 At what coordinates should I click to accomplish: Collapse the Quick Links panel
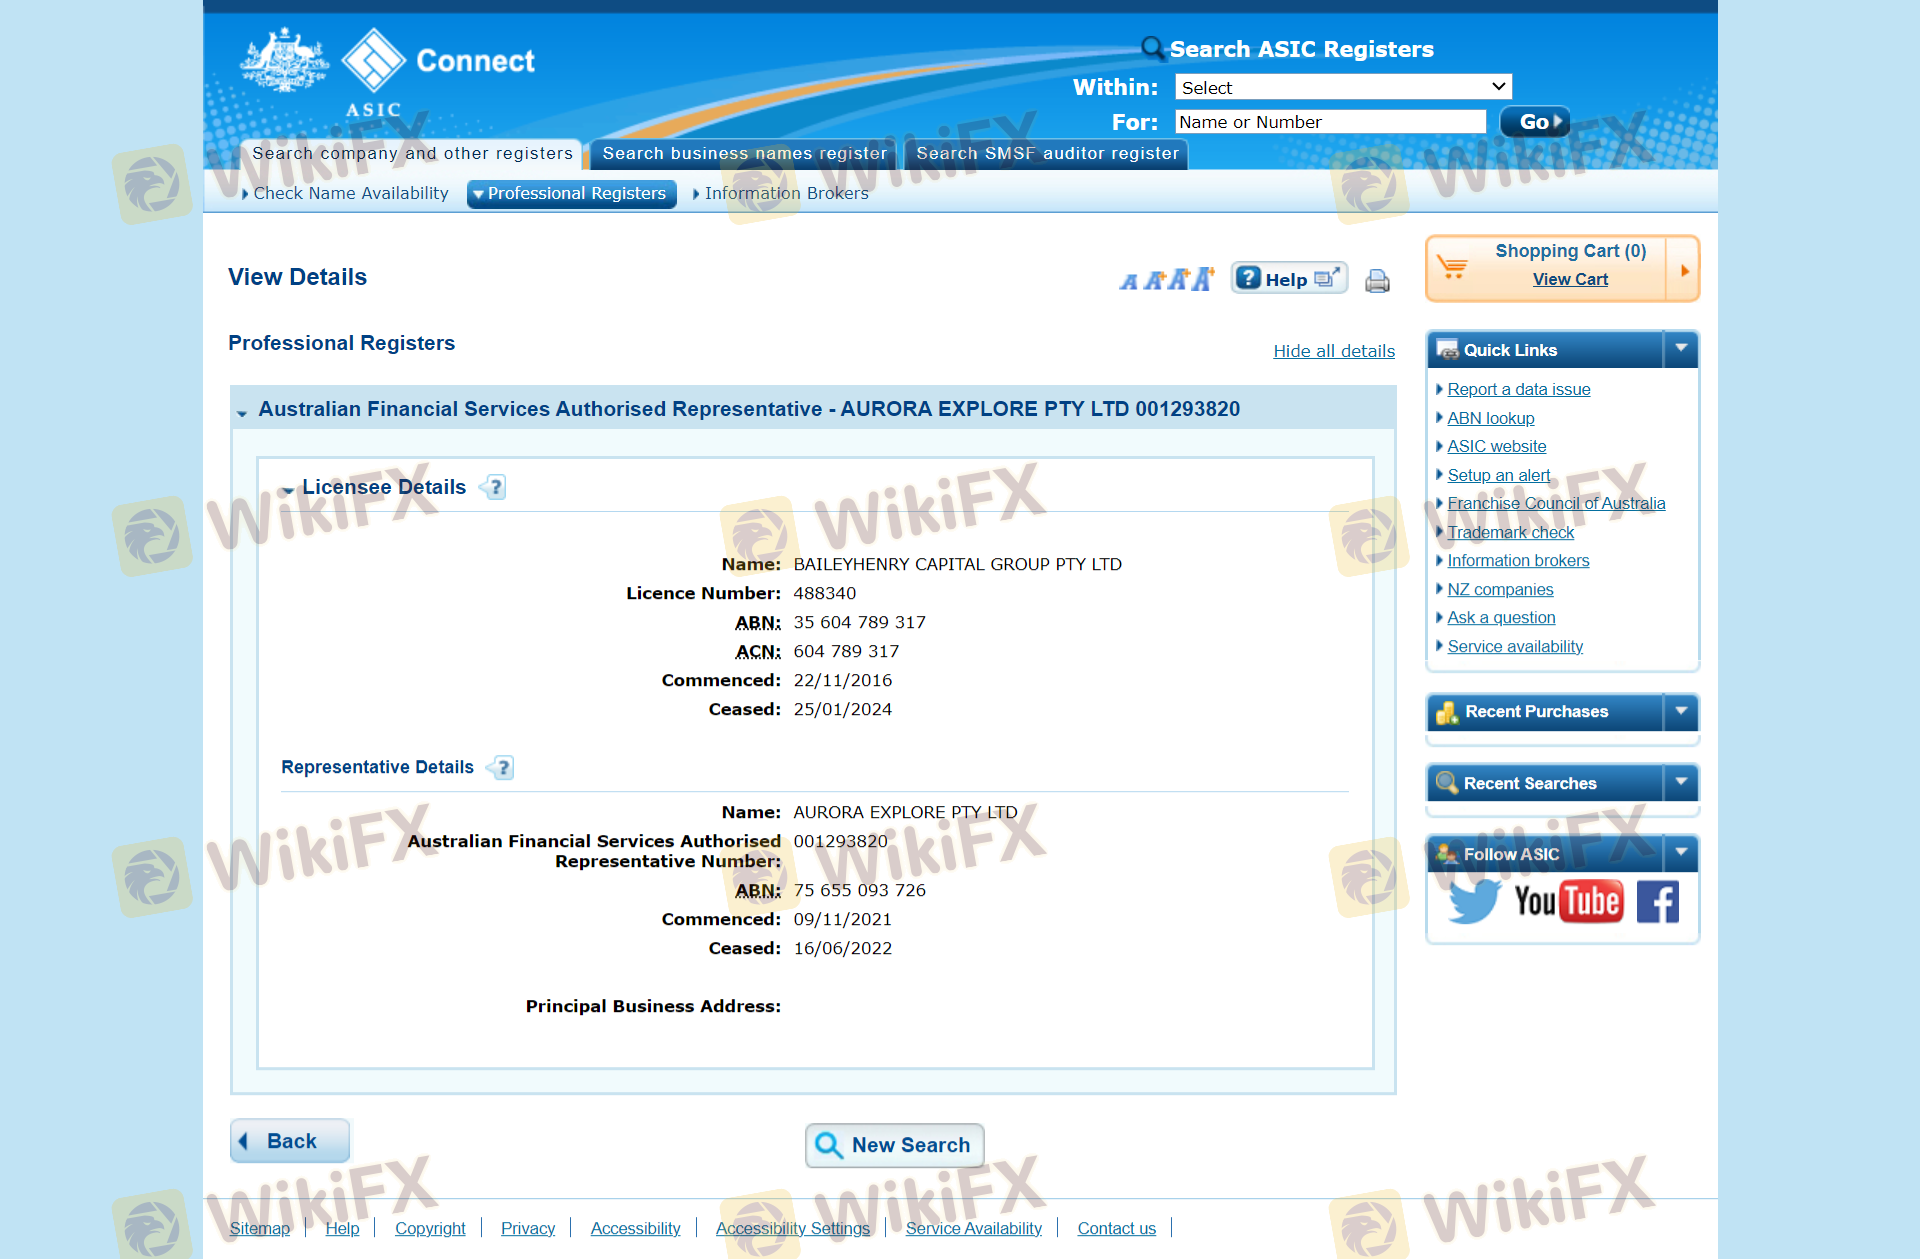coord(1681,349)
